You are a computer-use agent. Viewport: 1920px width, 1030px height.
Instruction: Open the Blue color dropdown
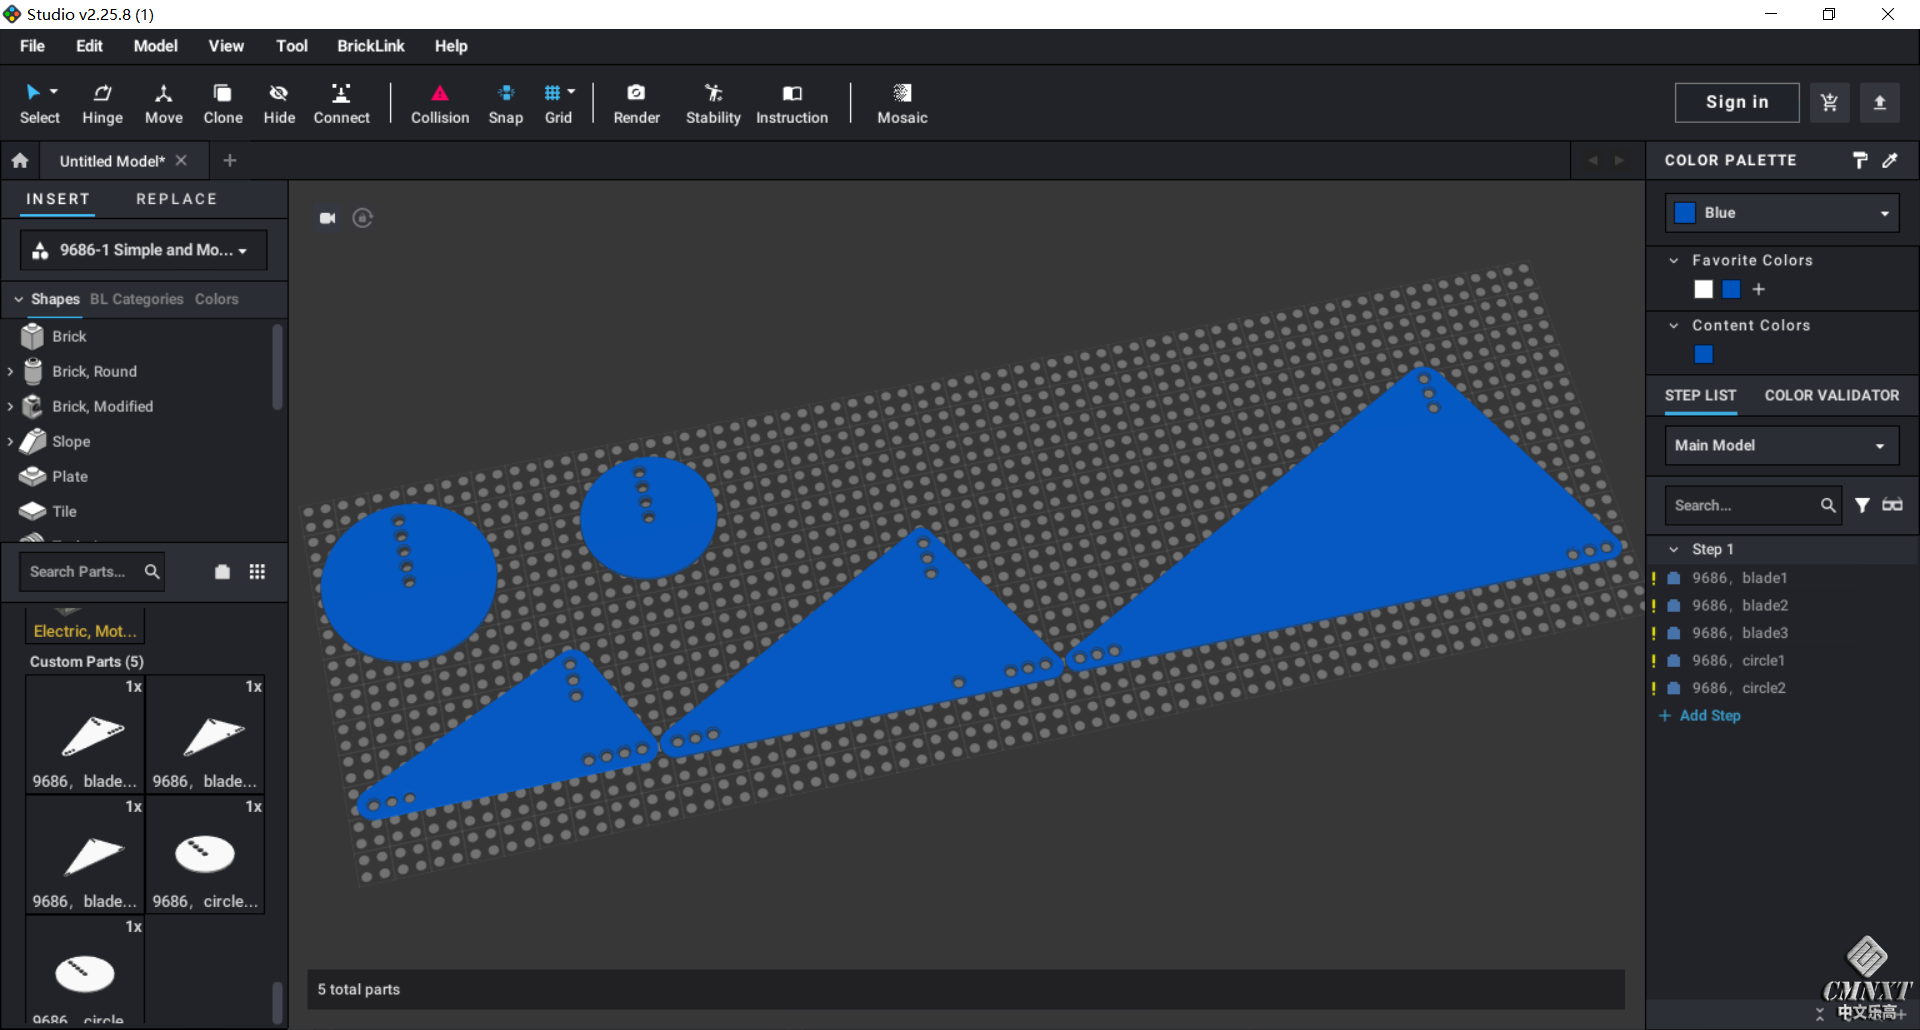click(x=1782, y=213)
